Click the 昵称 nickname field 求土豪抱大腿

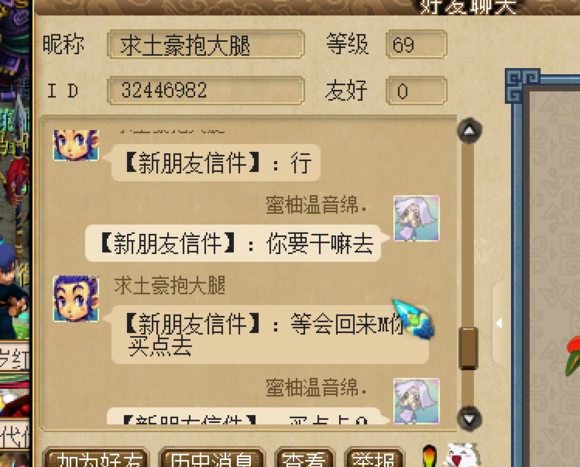pyautogui.click(x=206, y=45)
